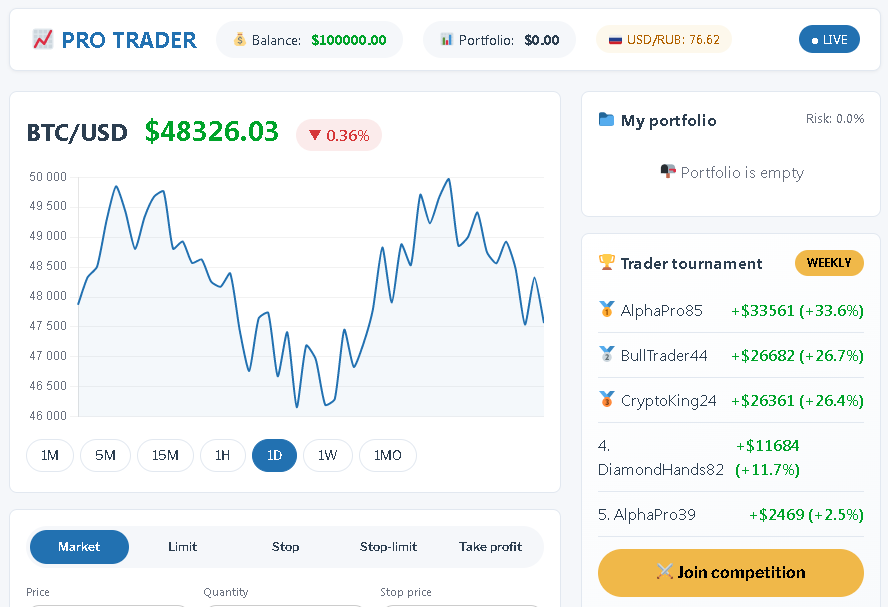This screenshot has width=888, height=607.
Task: Click the Russian flag USD/RUB icon
Action: click(615, 40)
